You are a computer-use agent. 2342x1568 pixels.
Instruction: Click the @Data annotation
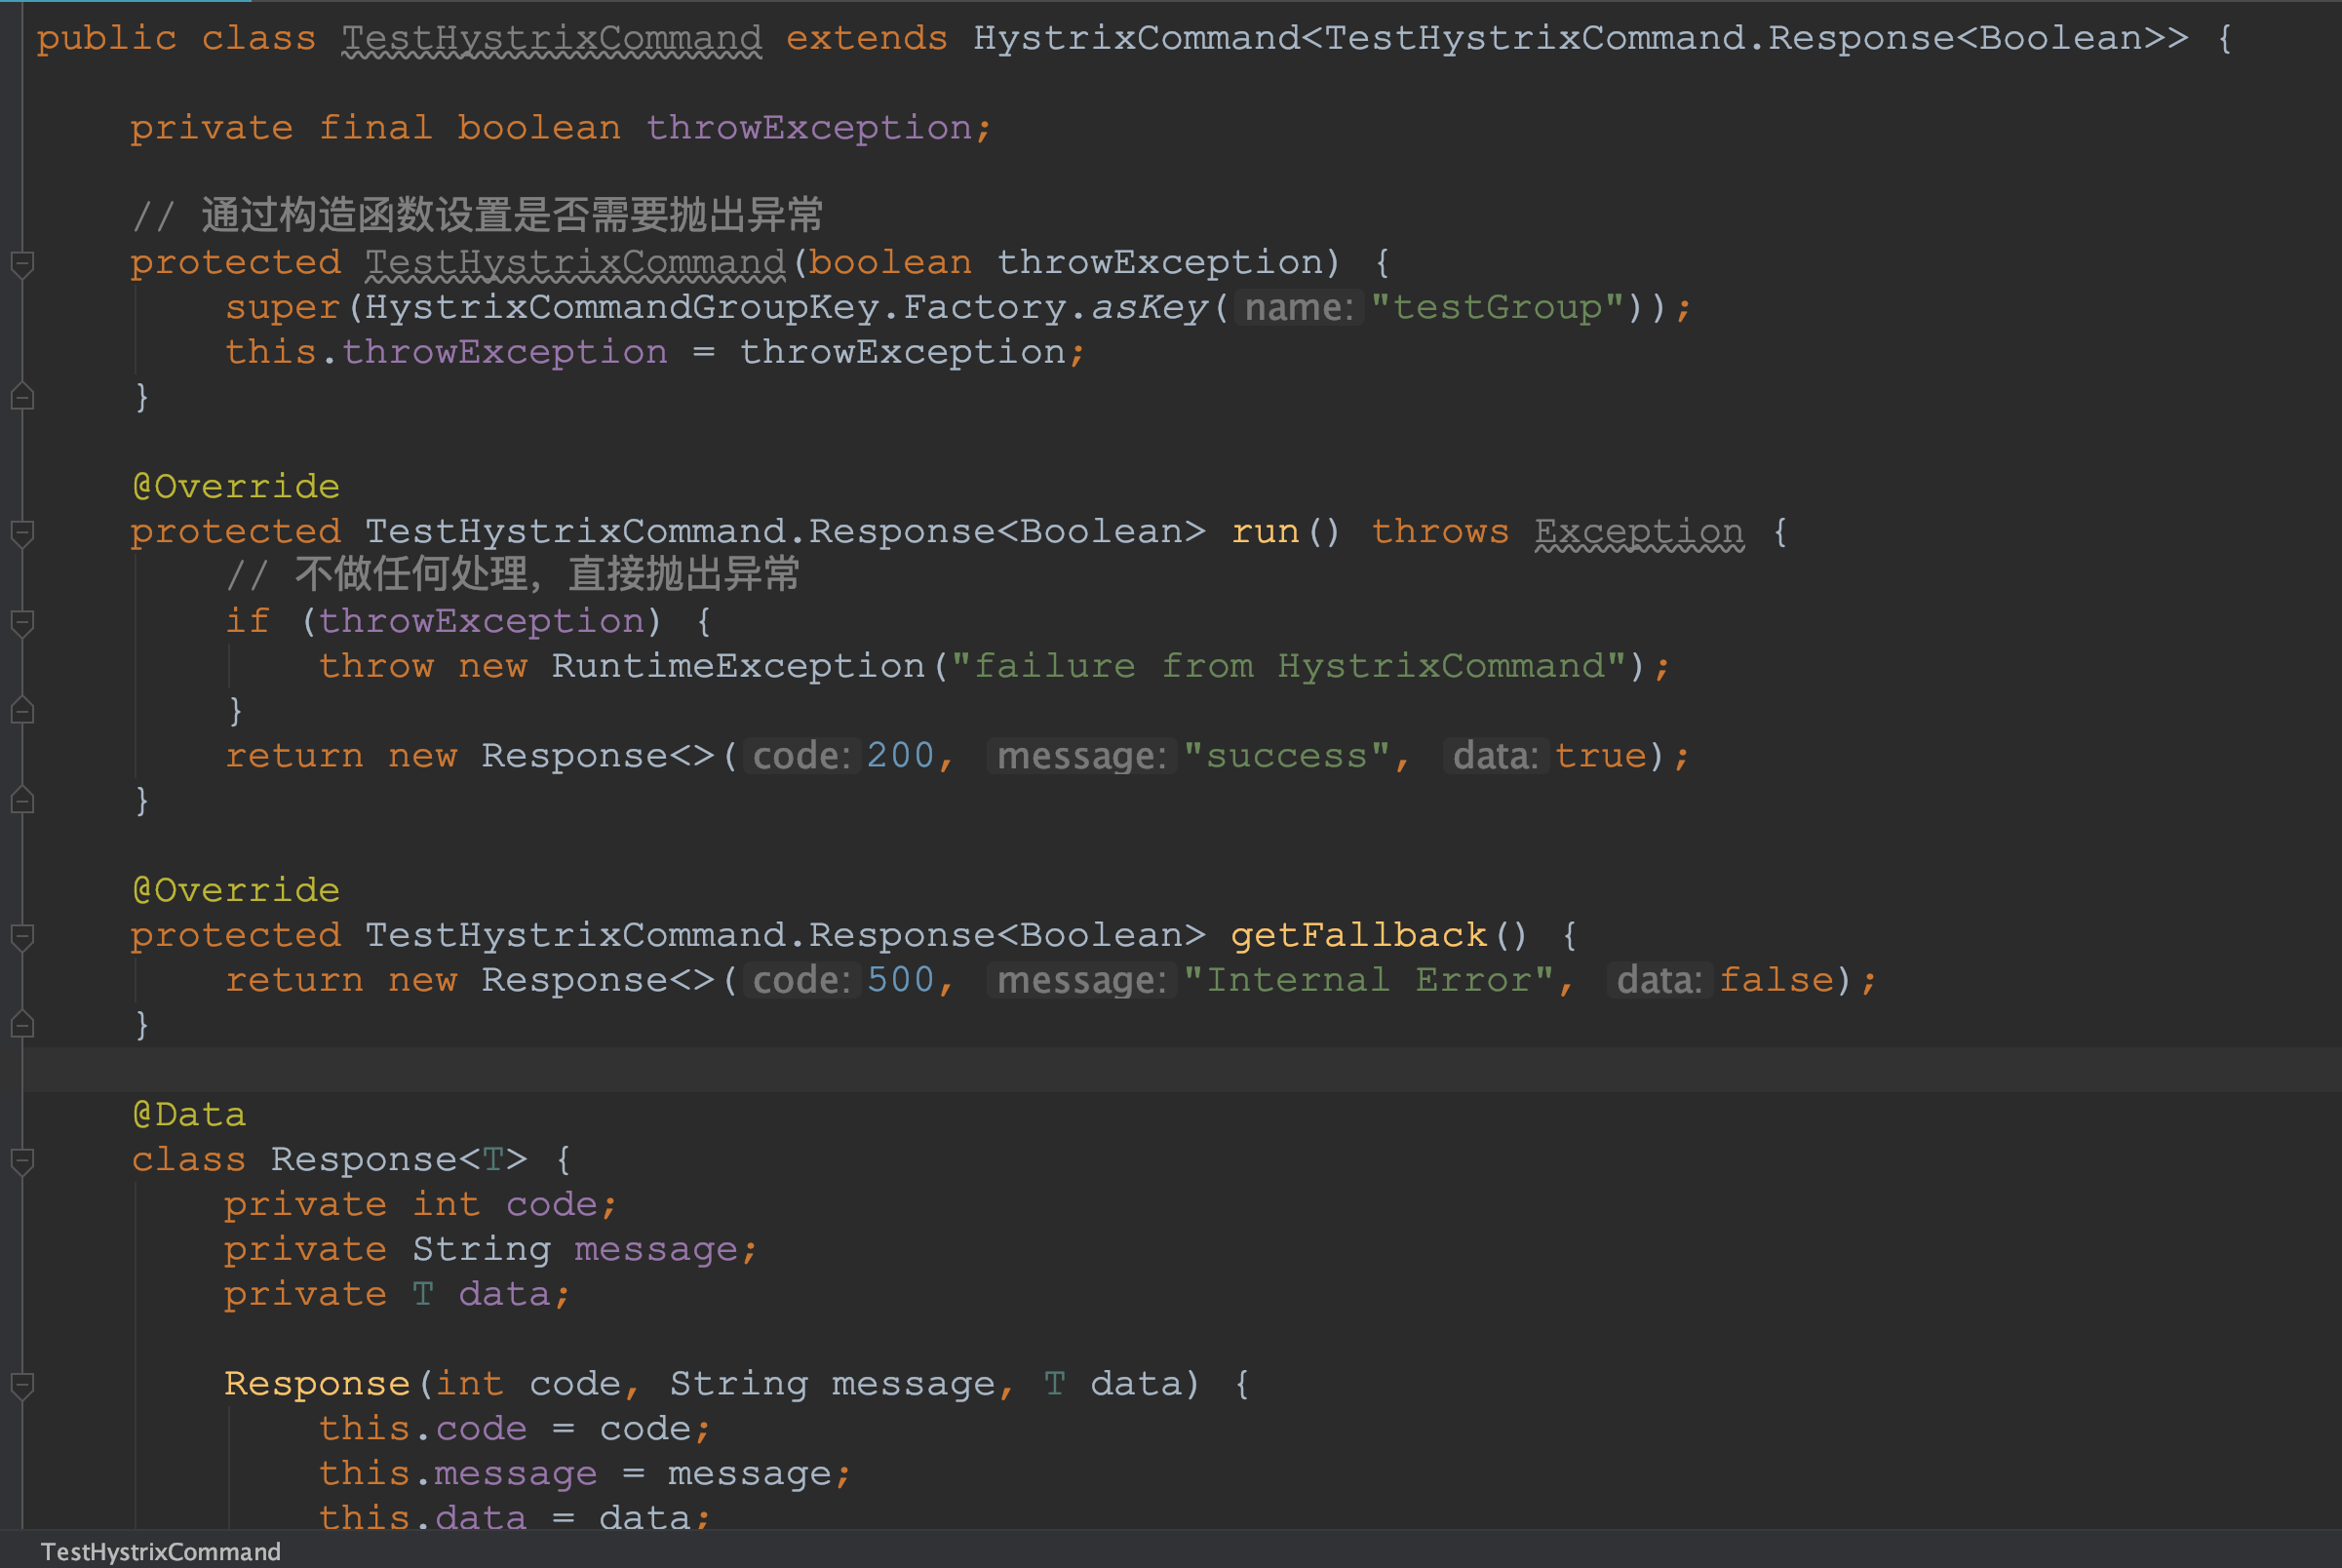(189, 1115)
